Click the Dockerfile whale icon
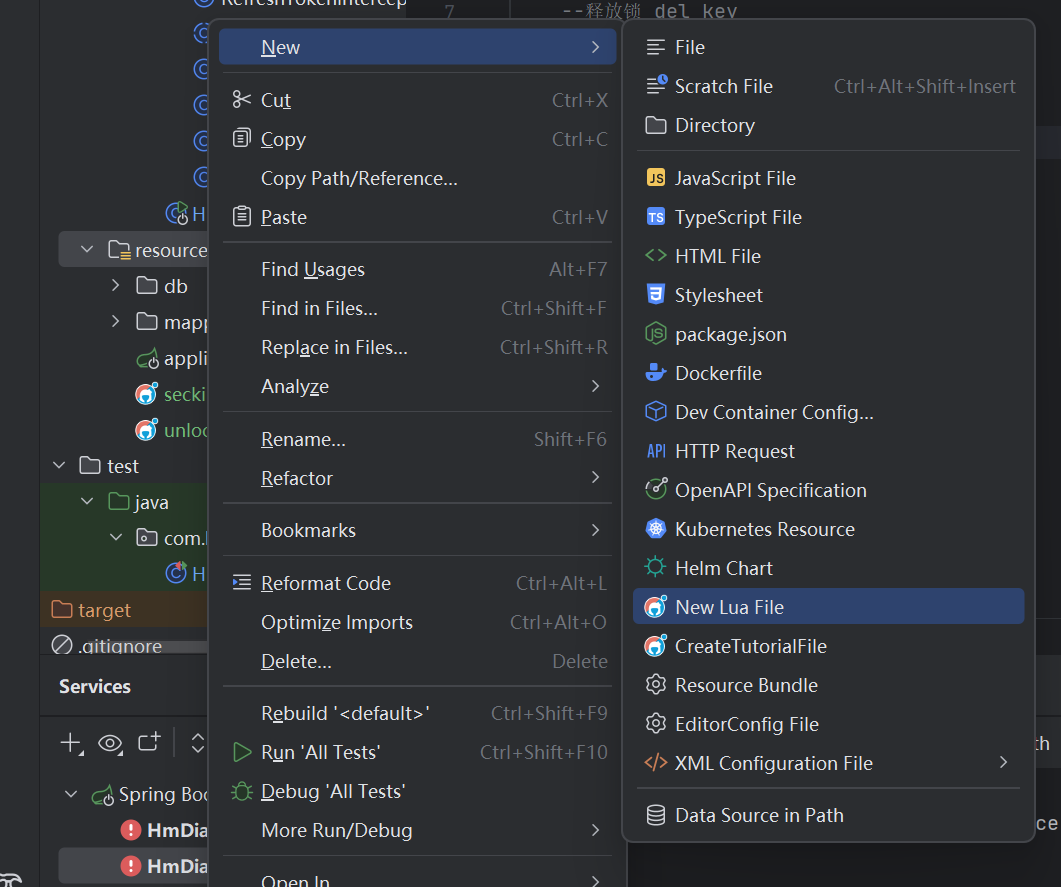Image resolution: width=1061 pixels, height=887 pixels. [x=655, y=372]
